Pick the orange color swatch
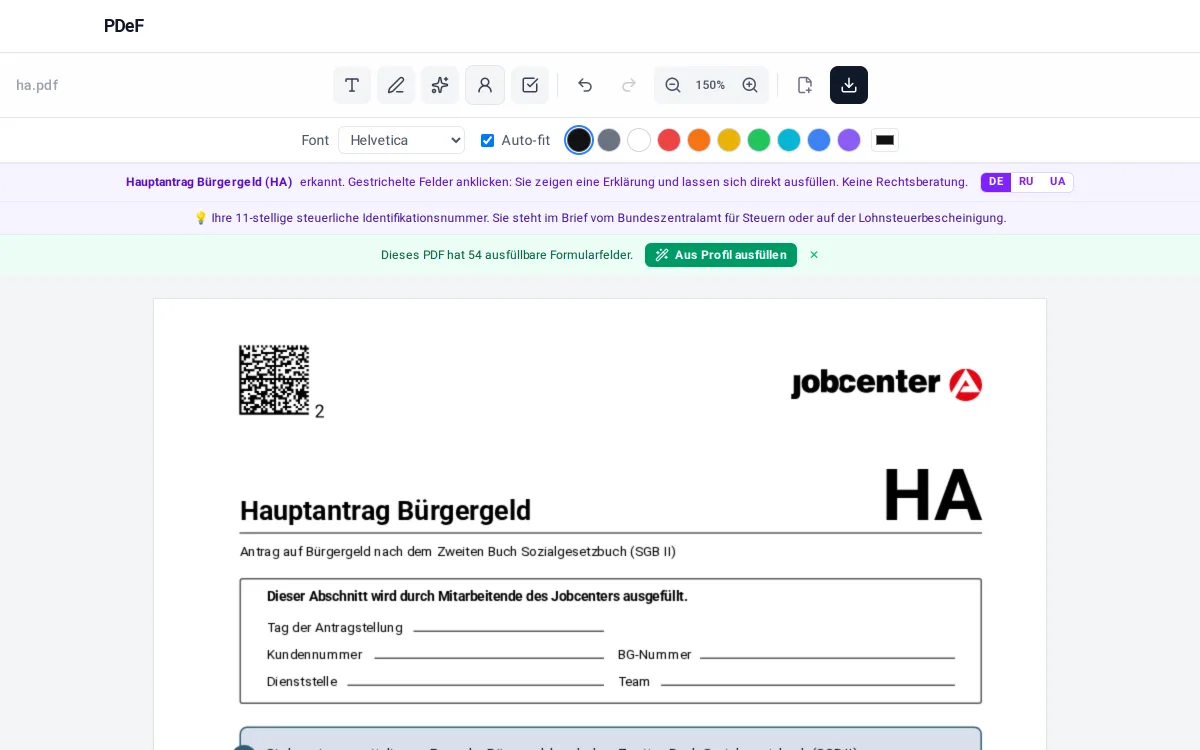This screenshot has height=750, width=1200. pos(699,140)
